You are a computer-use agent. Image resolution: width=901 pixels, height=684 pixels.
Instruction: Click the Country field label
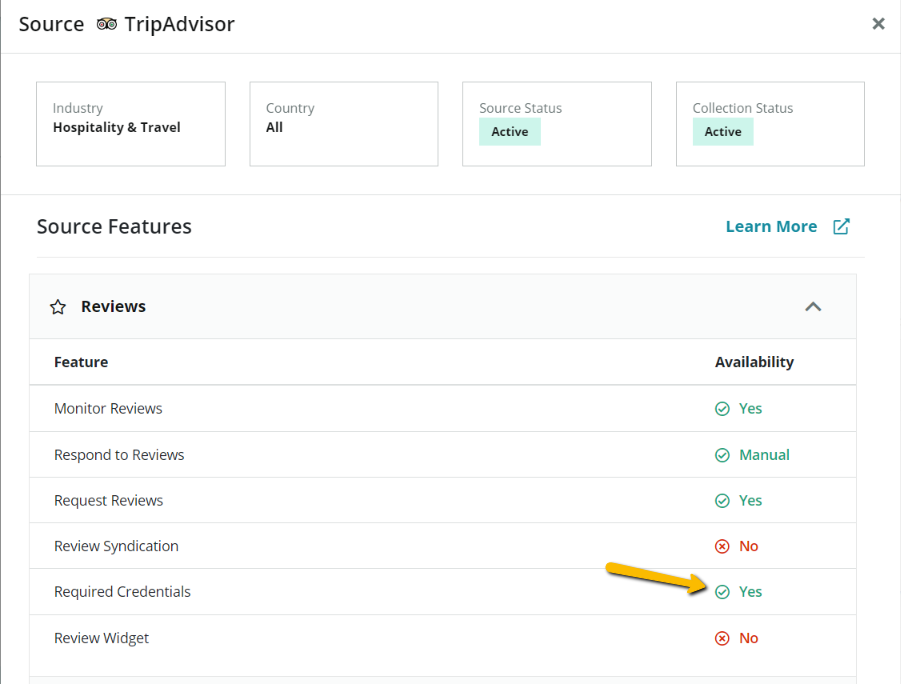pos(290,108)
